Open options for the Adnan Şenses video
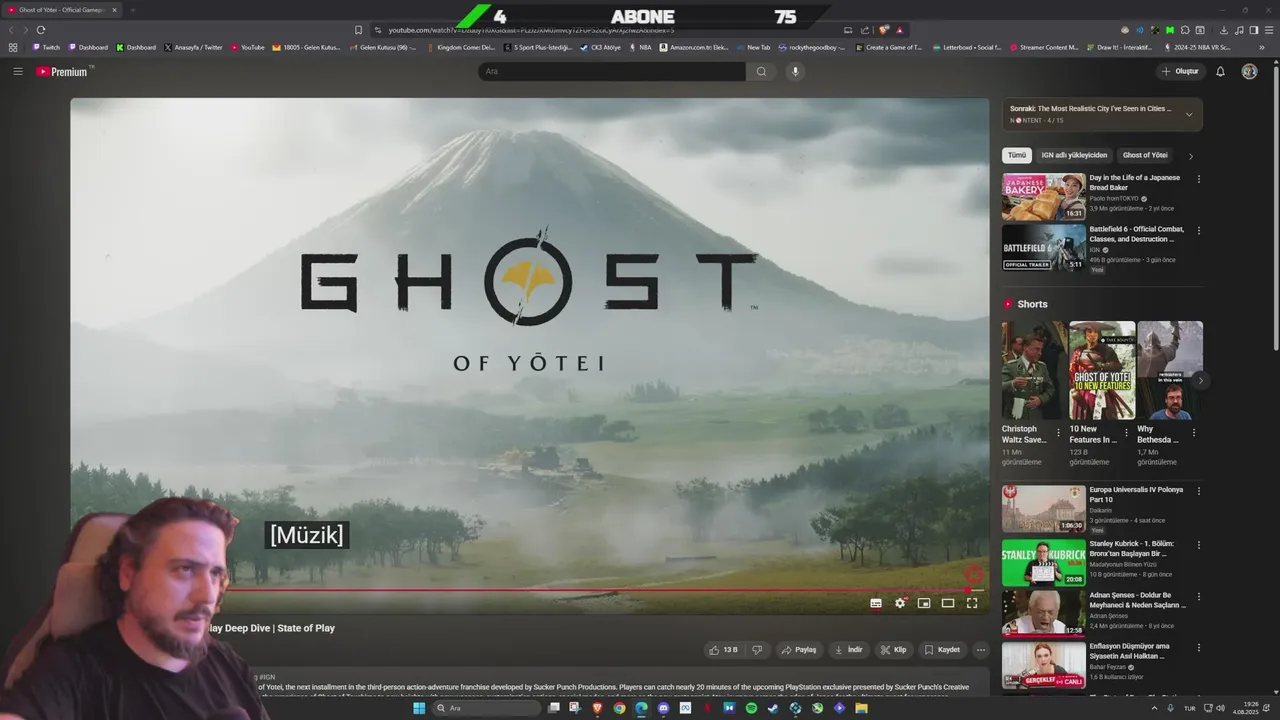The image size is (1280, 720). click(x=1199, y=596)
